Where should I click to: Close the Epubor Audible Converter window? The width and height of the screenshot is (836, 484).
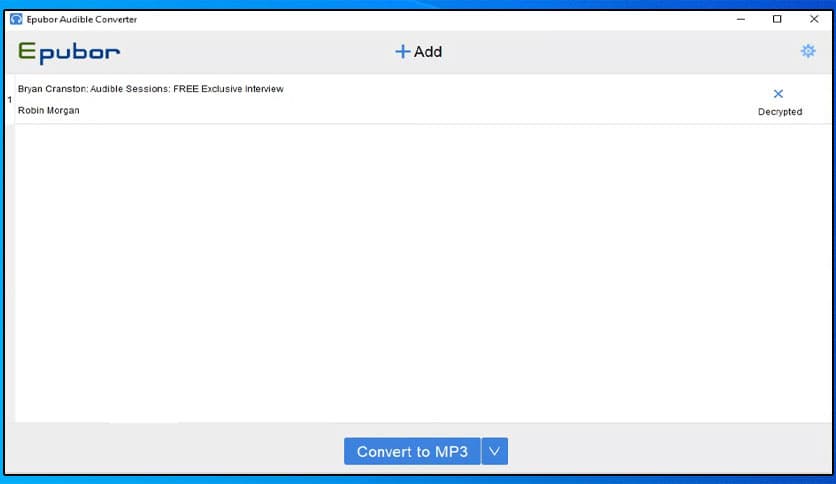pyautogui.click(x=814, y=19)
